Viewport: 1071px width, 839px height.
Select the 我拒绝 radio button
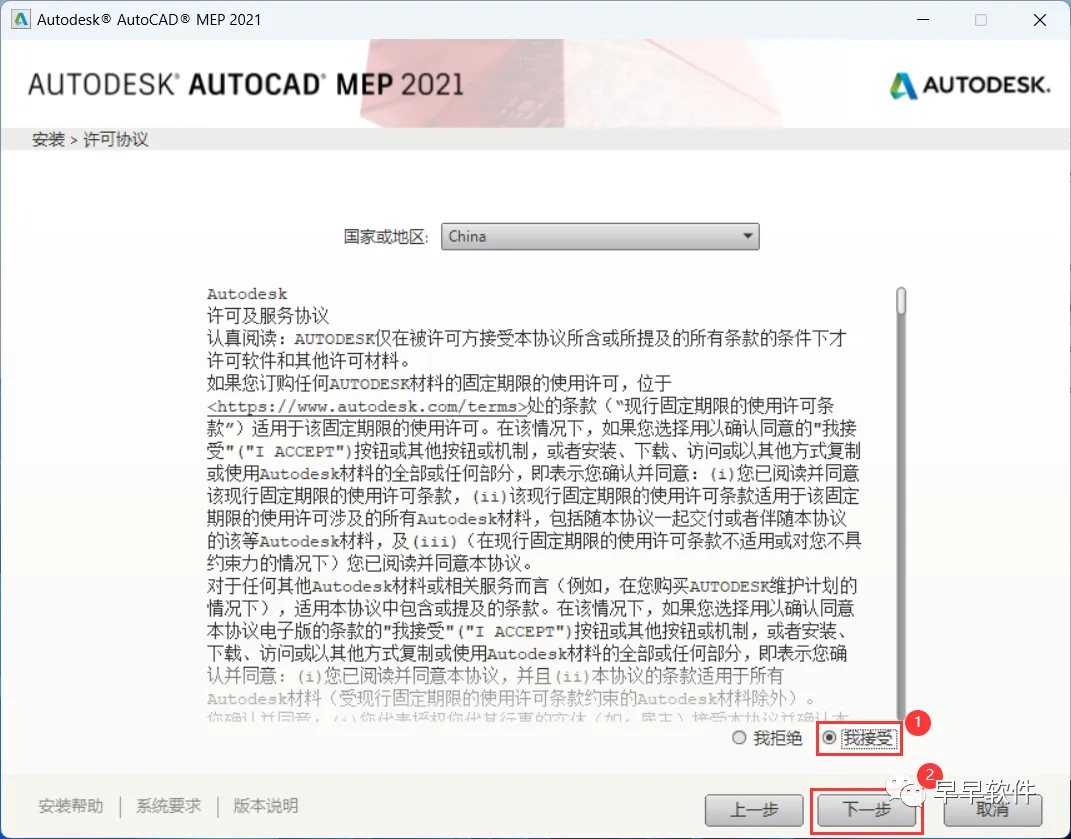(739, 738)
